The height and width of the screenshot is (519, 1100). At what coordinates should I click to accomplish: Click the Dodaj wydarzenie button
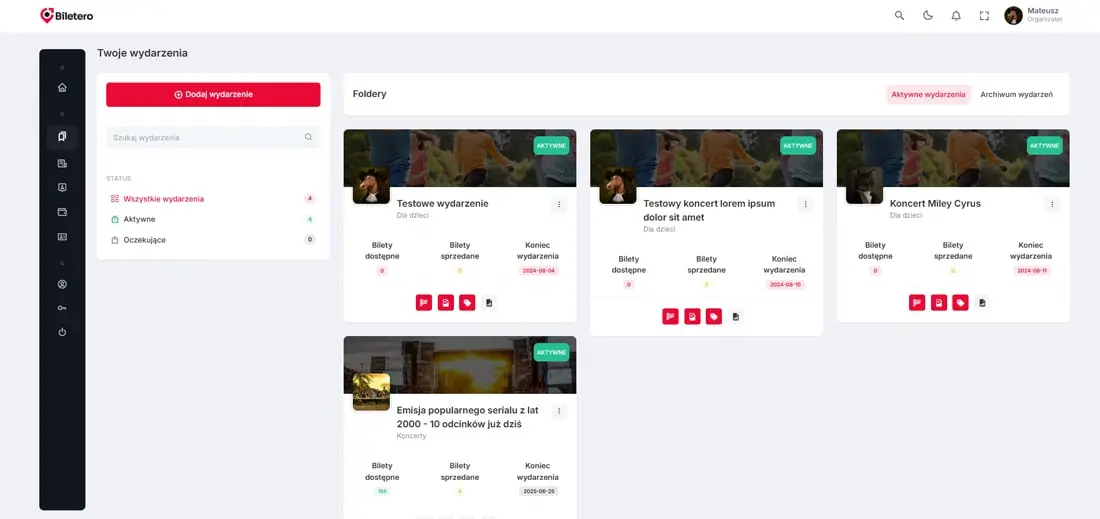pos(213,94)
